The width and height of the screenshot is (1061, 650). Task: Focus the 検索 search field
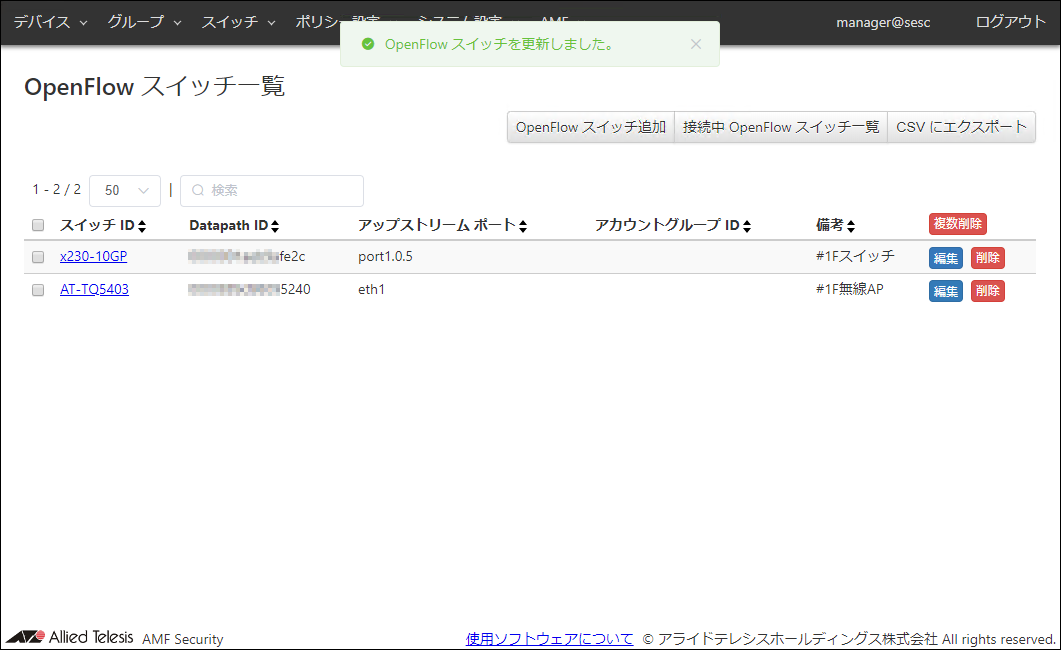tap(272, 191)
